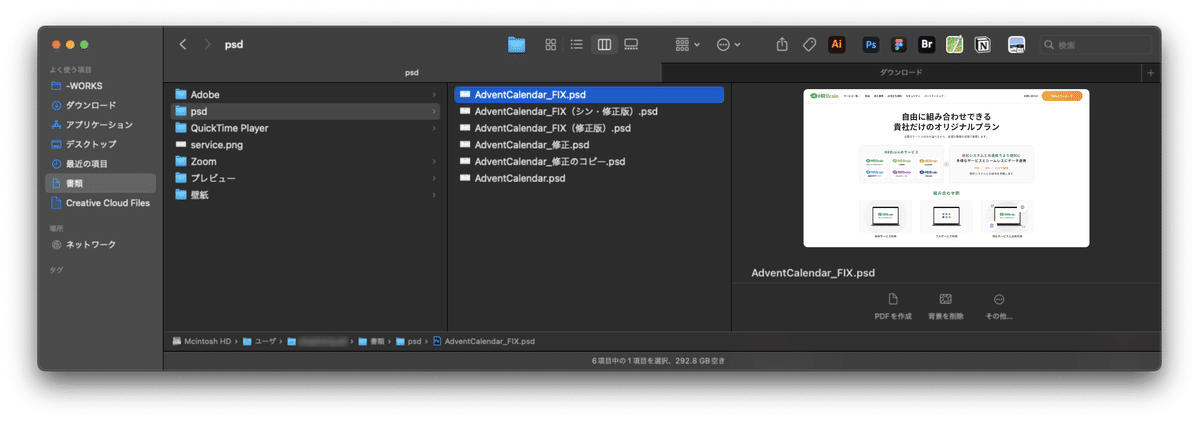Select the Zoom folder
This screenshot has width=1200, height=422.
305,161
